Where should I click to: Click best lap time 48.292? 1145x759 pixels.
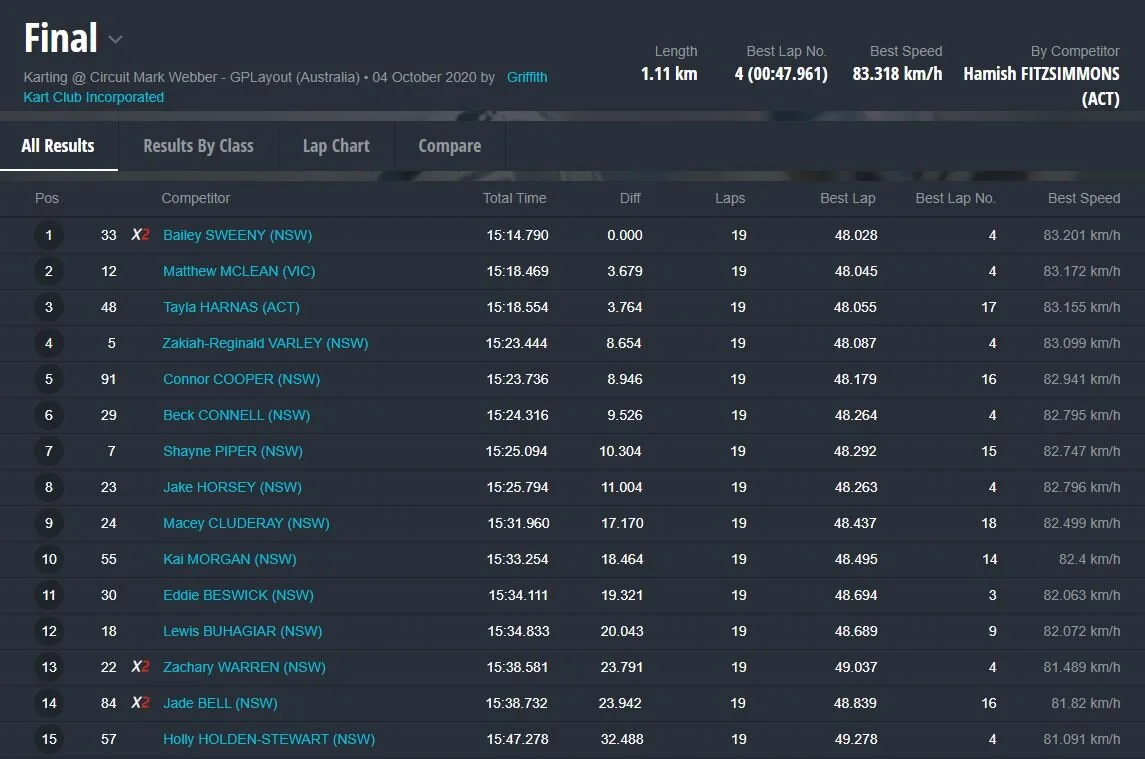[x=855, y=451]
